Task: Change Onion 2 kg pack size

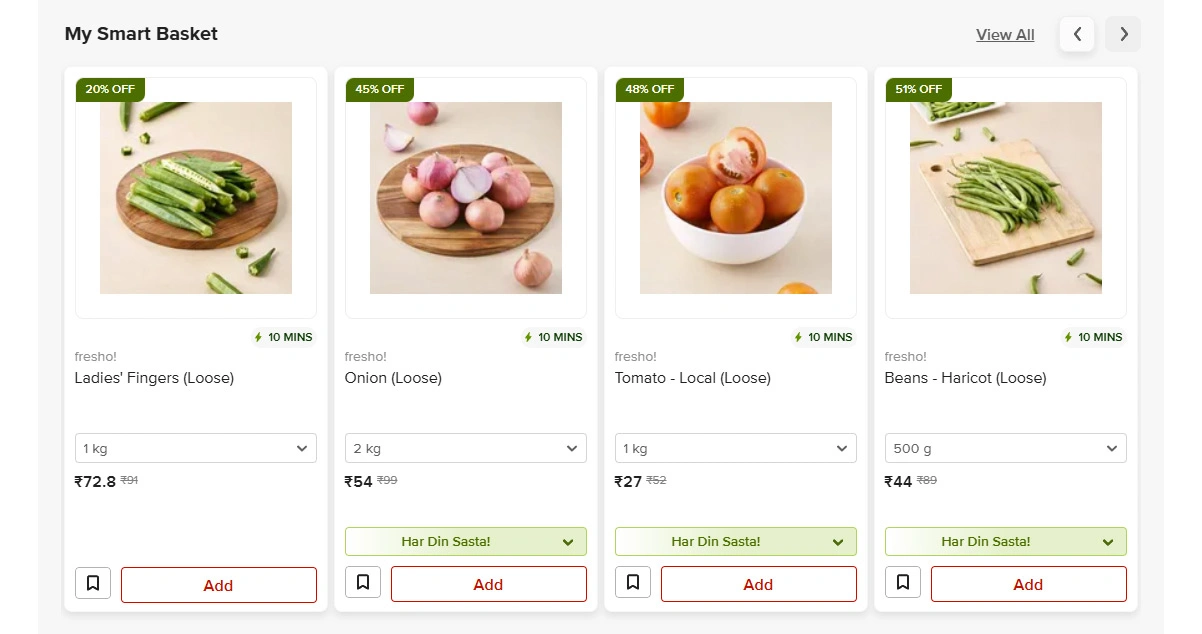Action: point(466,448)
